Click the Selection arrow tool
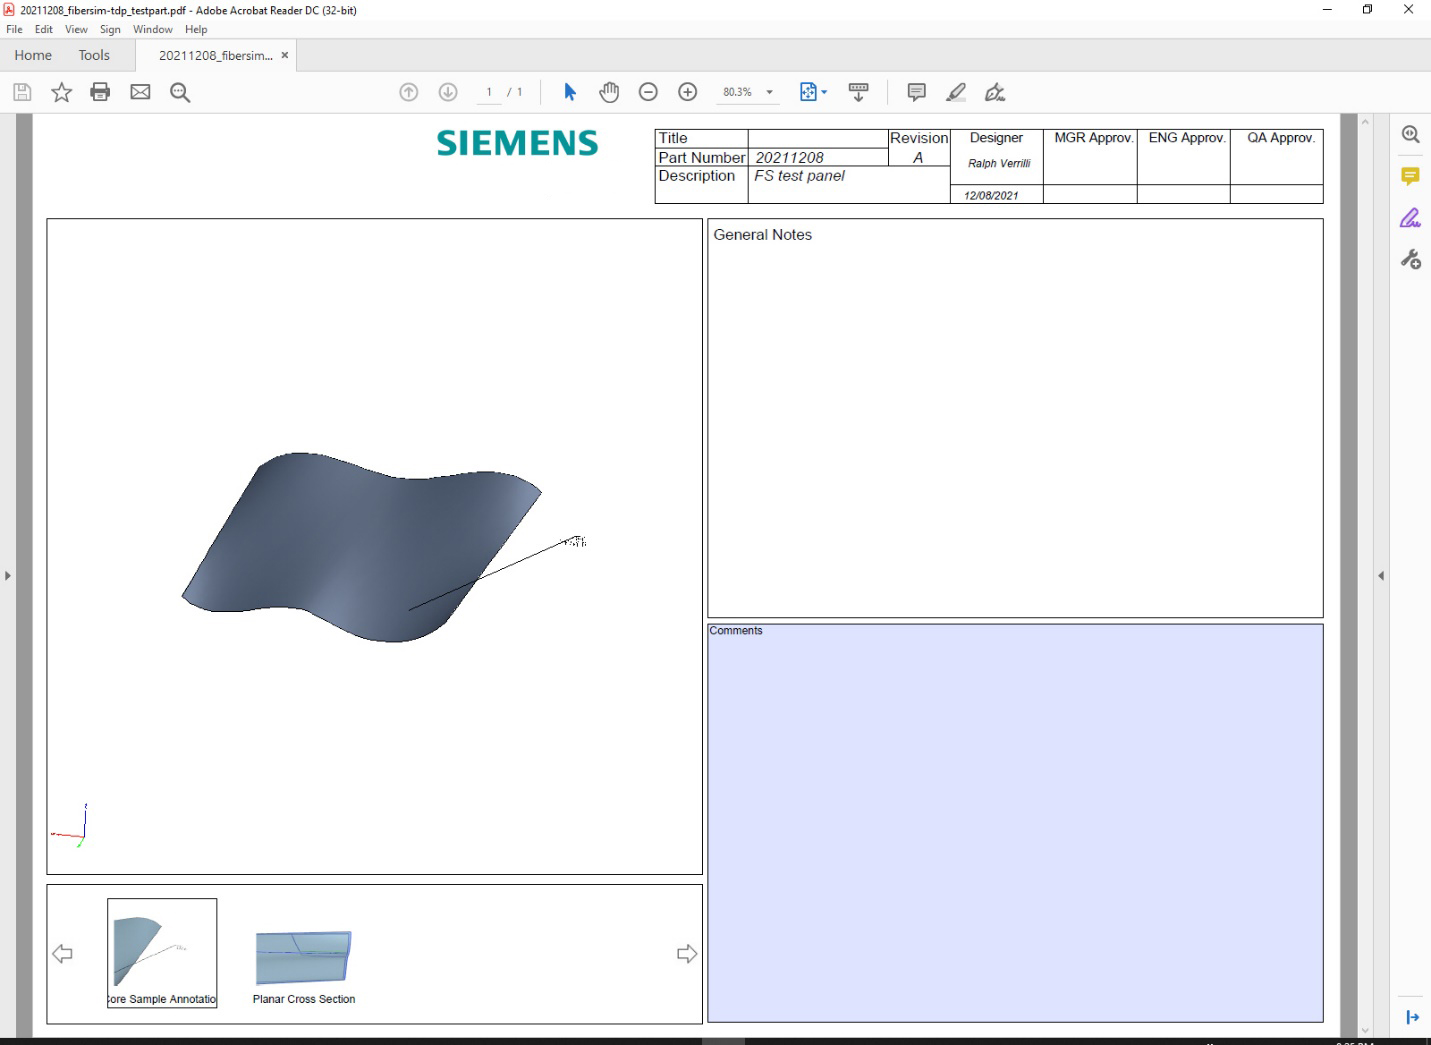 569,91
